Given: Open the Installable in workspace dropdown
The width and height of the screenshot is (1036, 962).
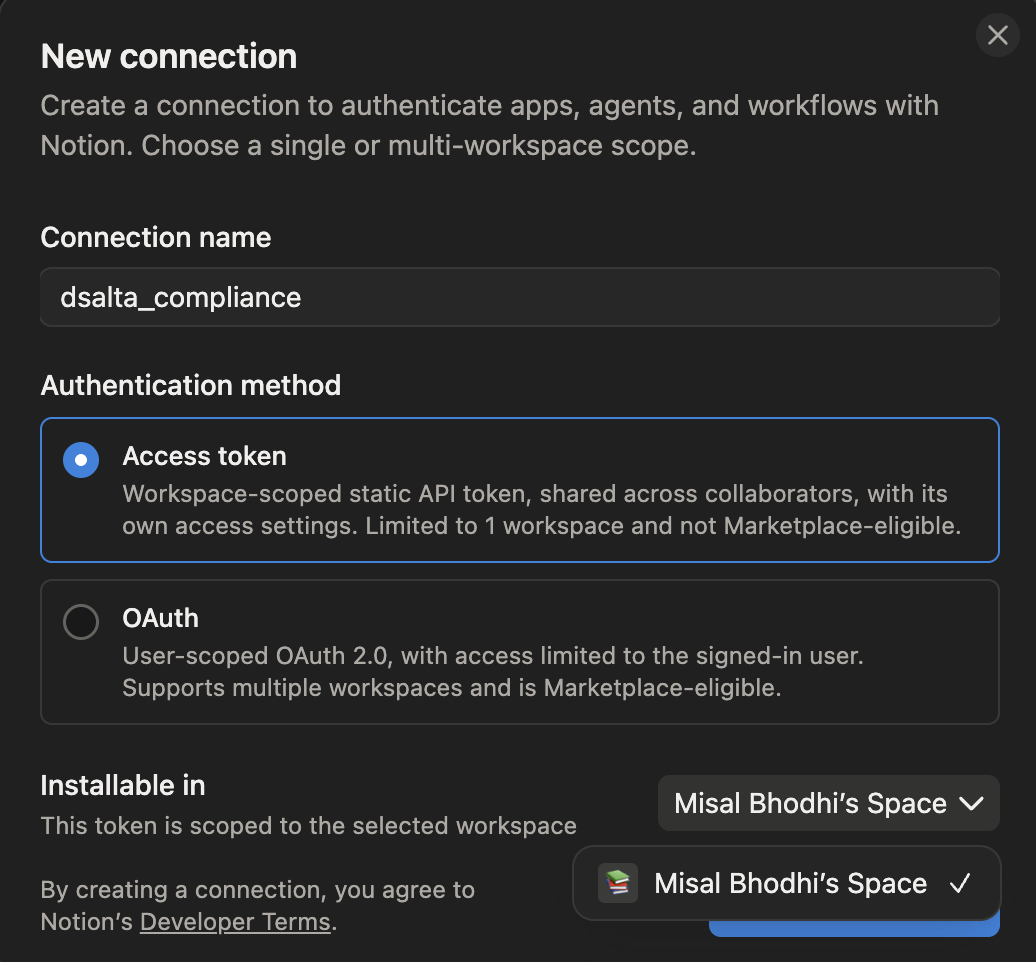Looking at the screenshot, I should pyautogui.click(x=829, y=803).
